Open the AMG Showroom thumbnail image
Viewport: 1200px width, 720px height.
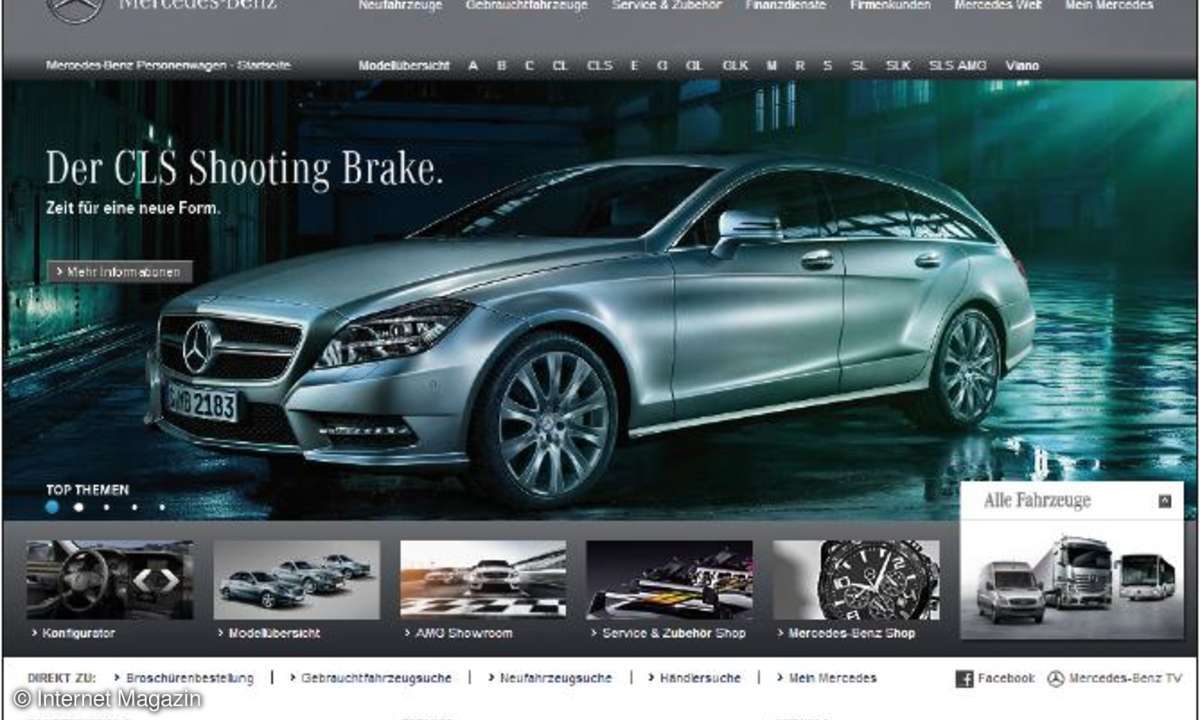483,580
